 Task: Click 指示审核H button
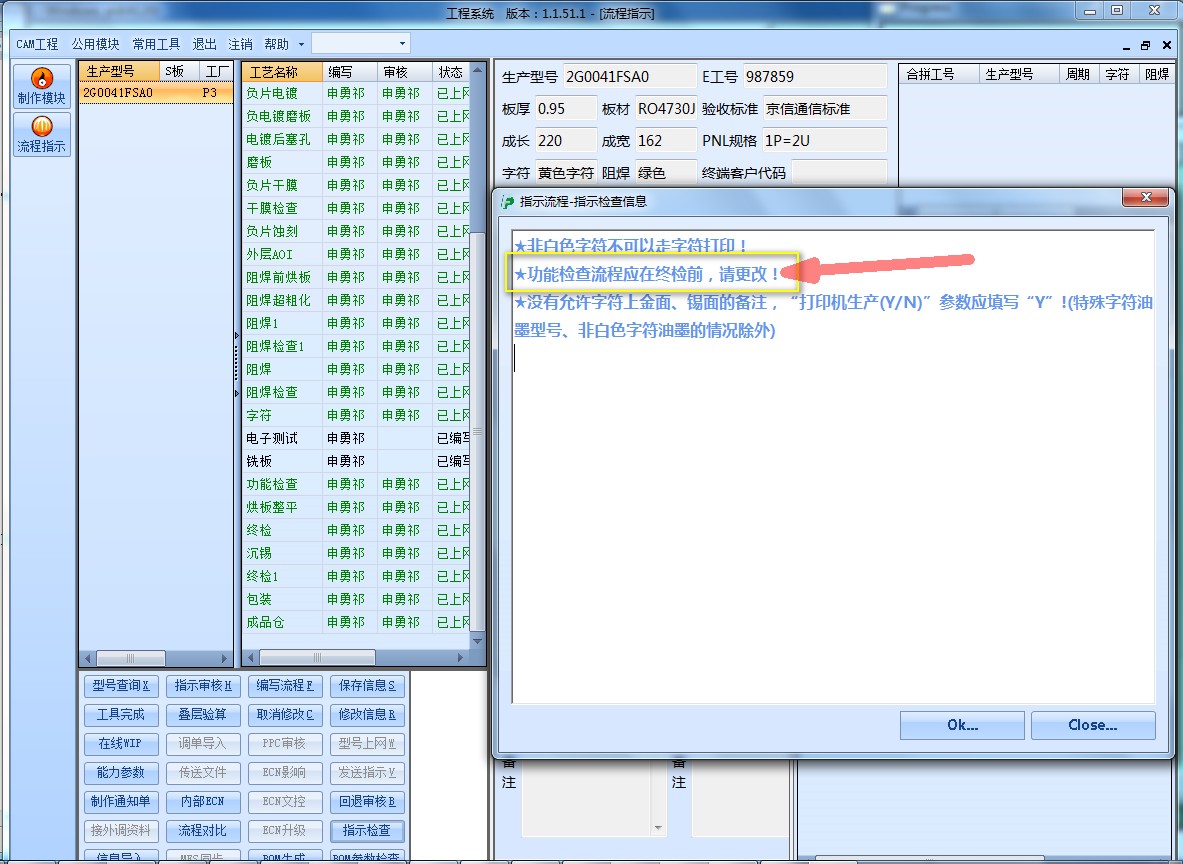pos(203,685)
